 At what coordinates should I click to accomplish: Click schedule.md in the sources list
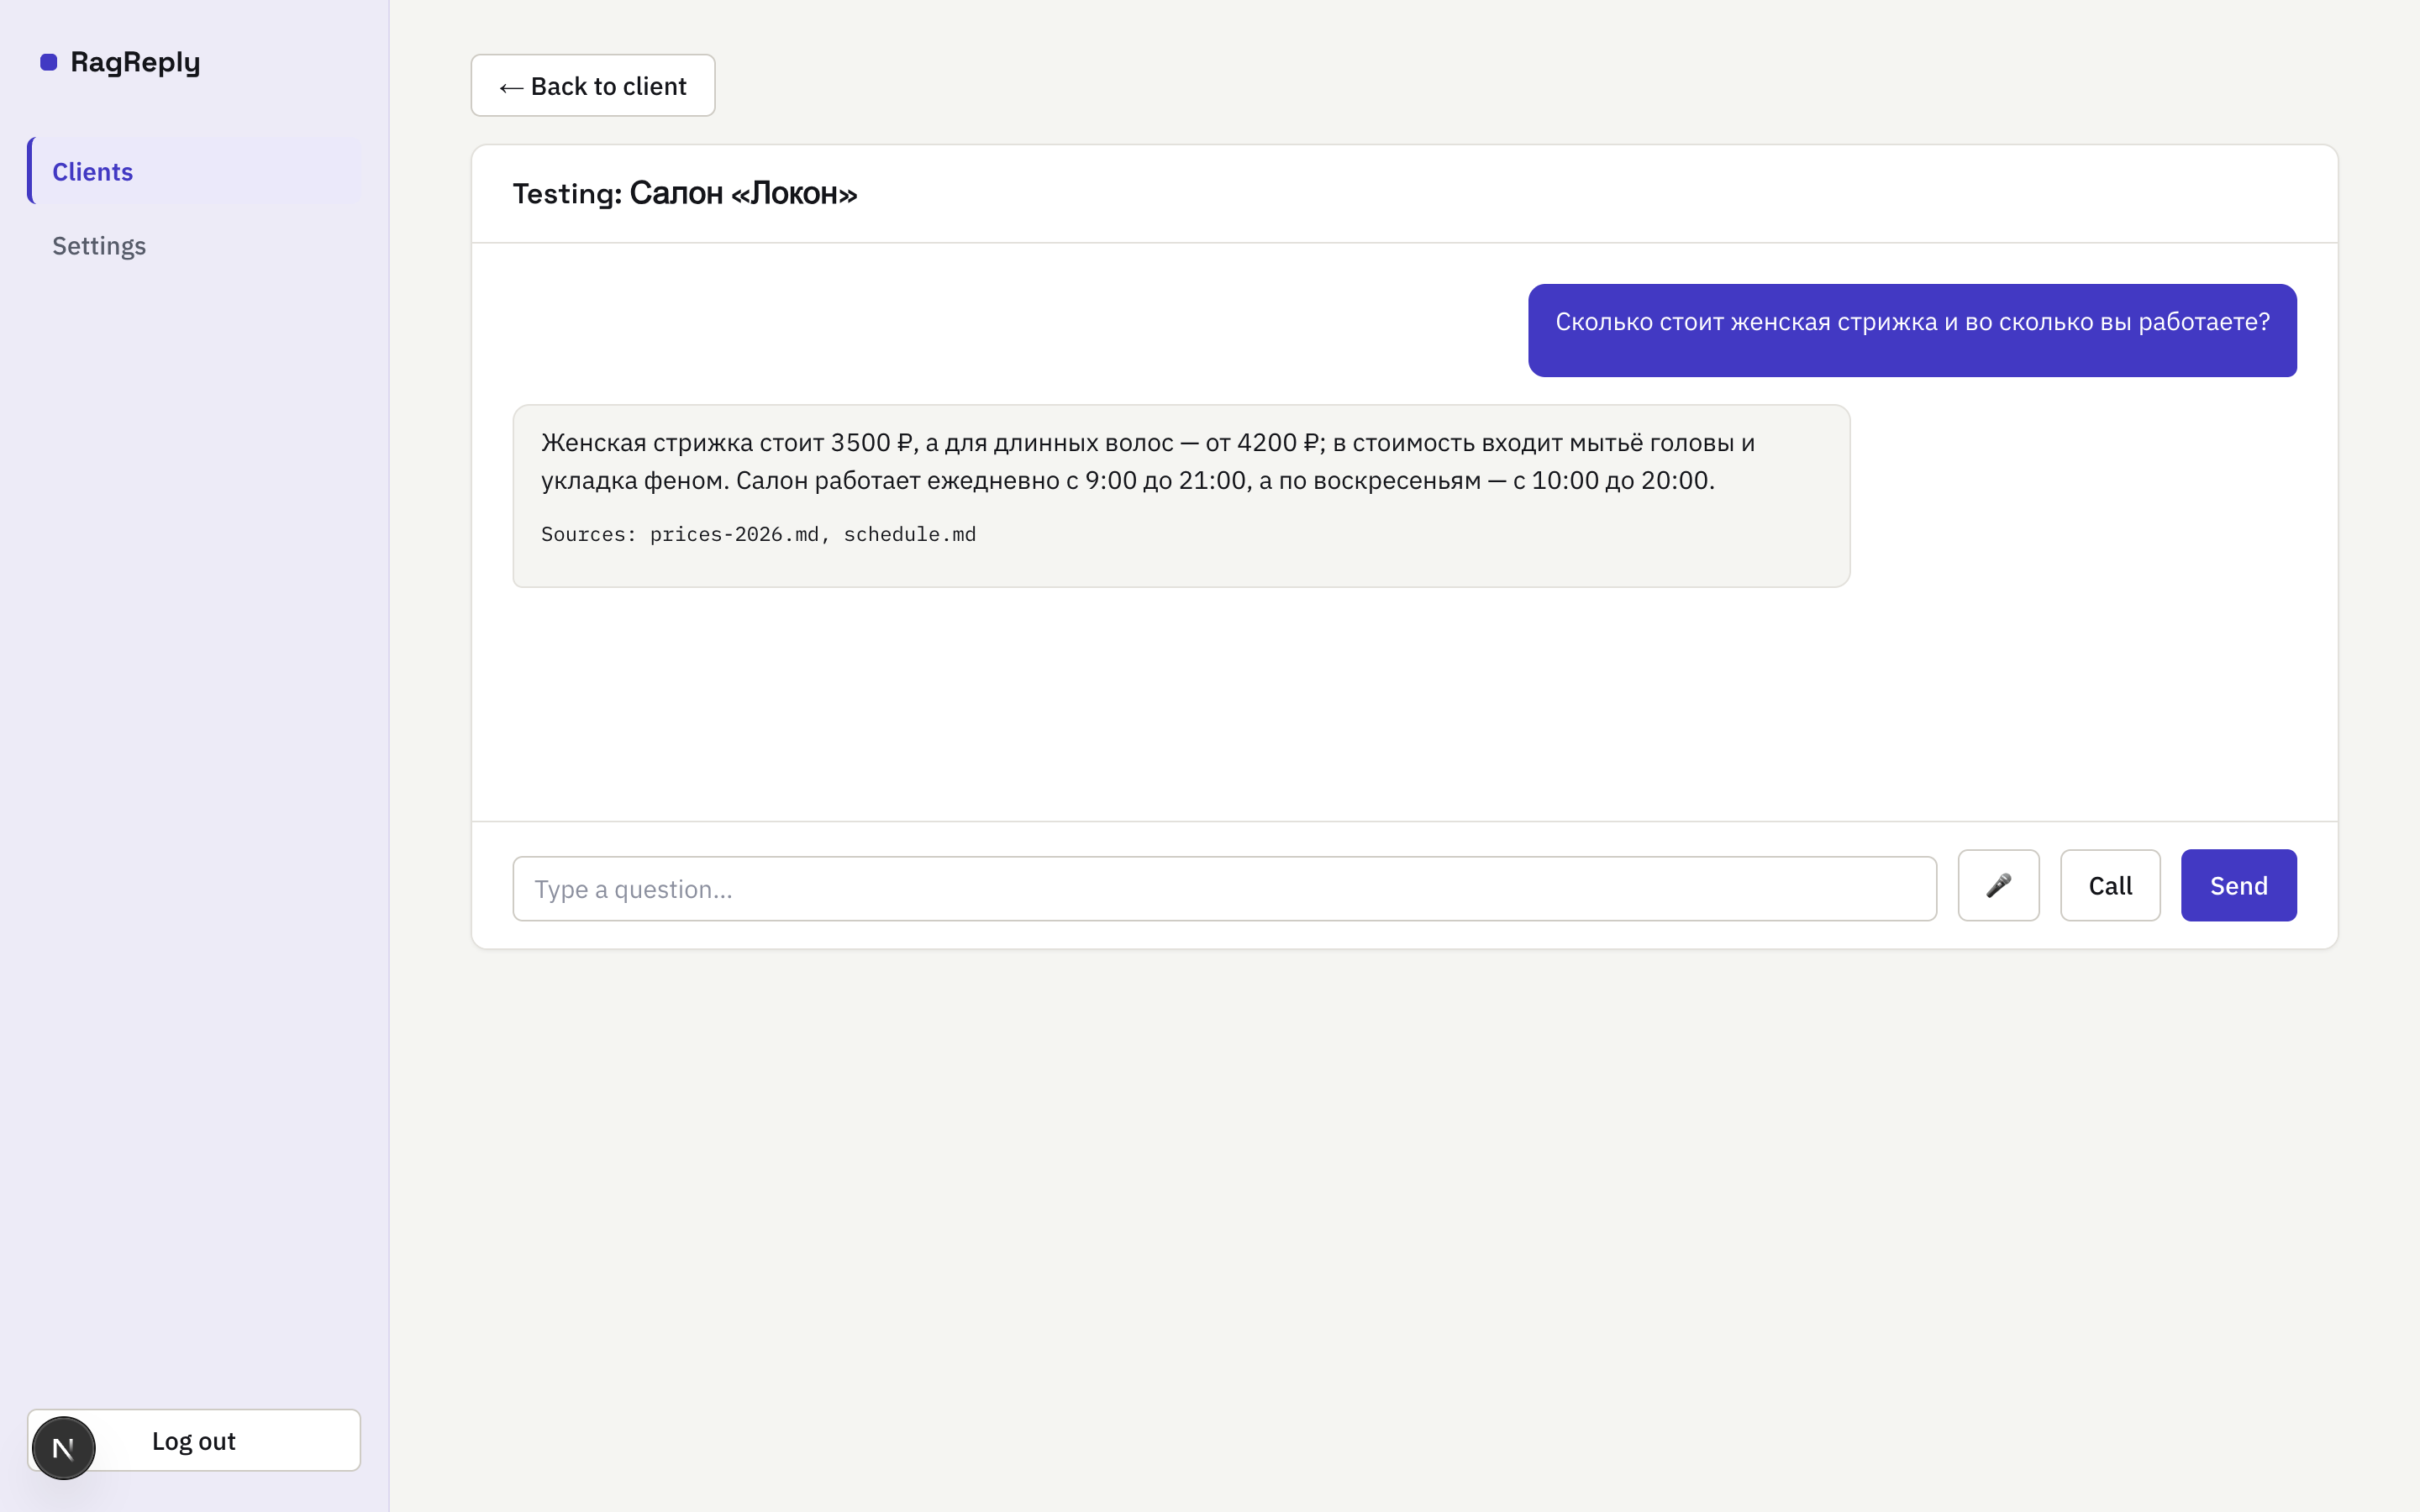[x=910, y=534]
